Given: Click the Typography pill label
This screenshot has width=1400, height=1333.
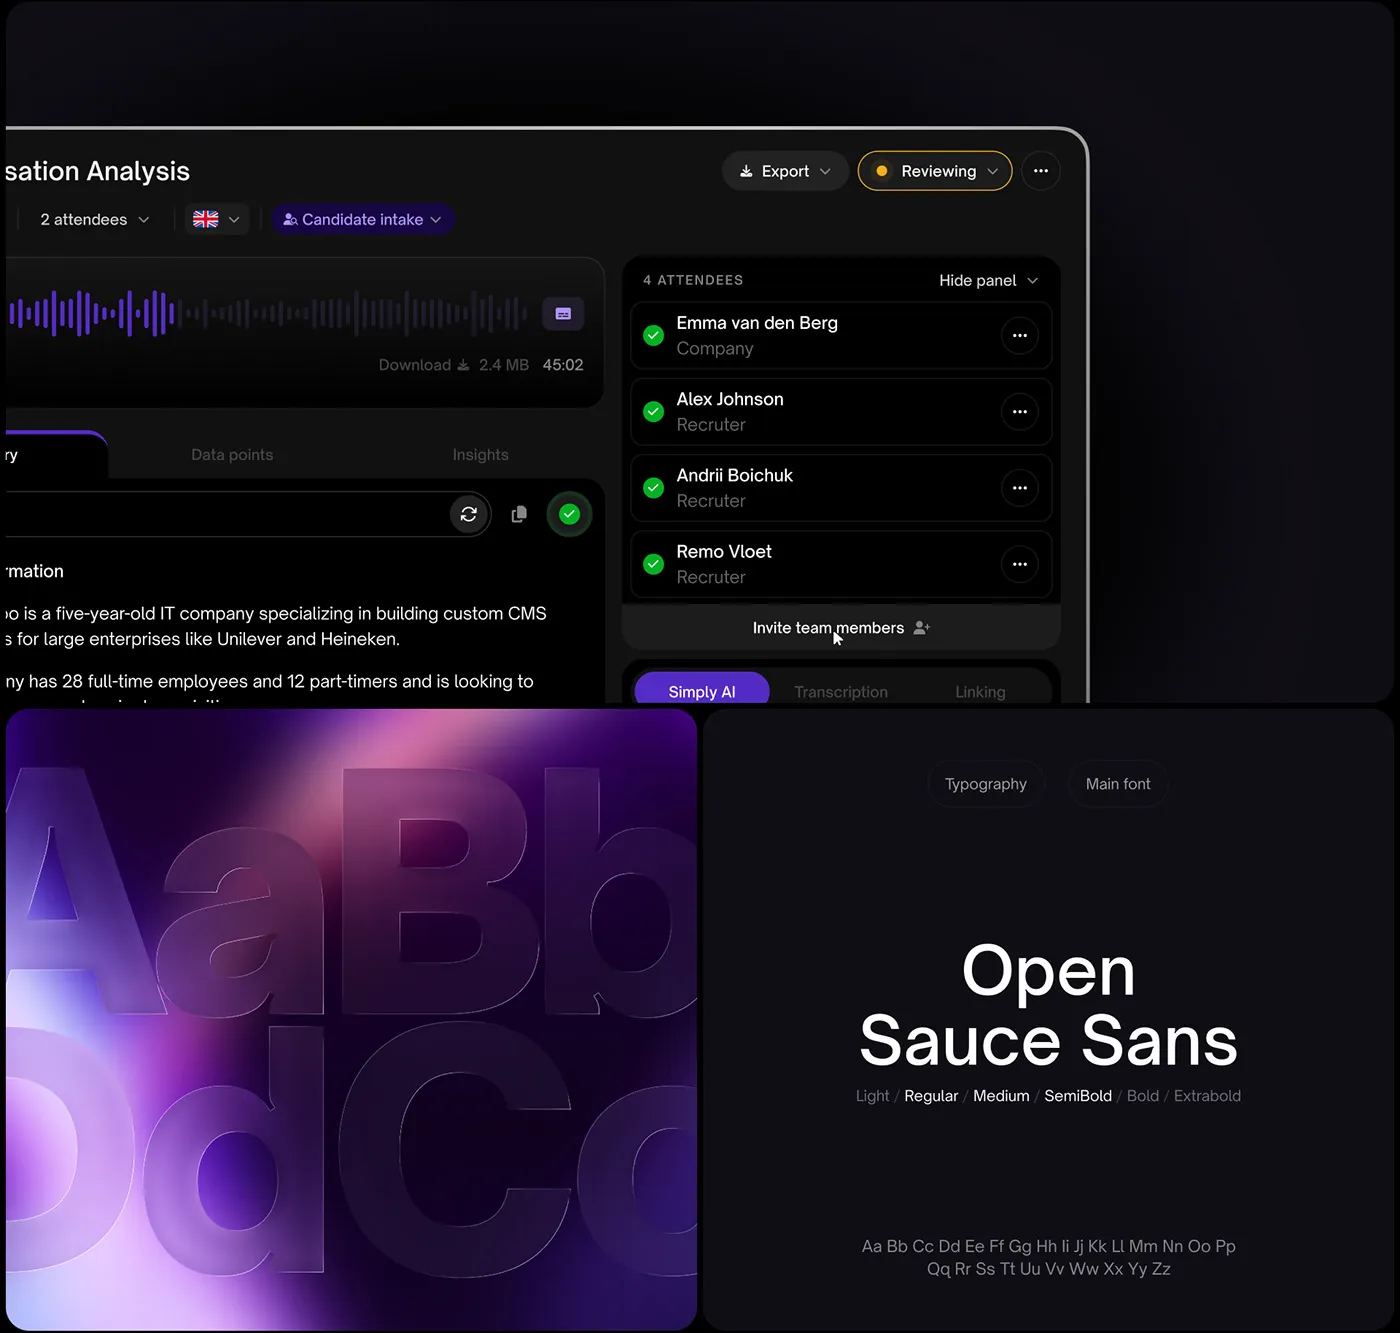Looking at the screenshot, I should point(986,784).
